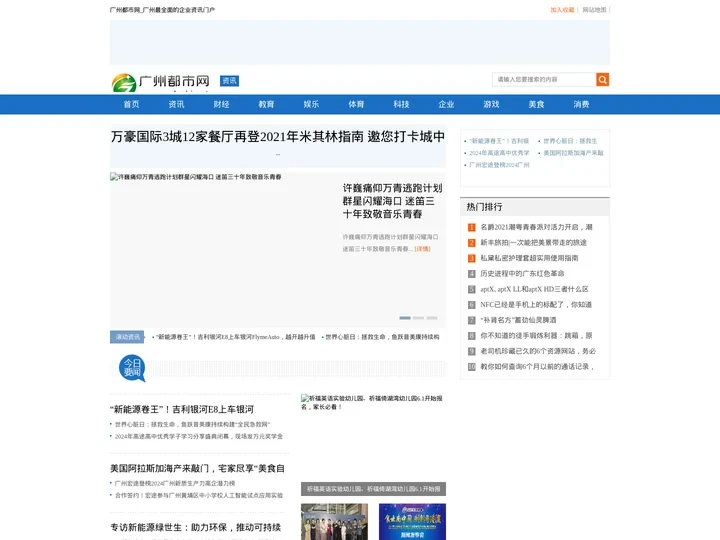Click the top banner ad area
Screen dimensions: 720x540
click(x=360, y=42)
